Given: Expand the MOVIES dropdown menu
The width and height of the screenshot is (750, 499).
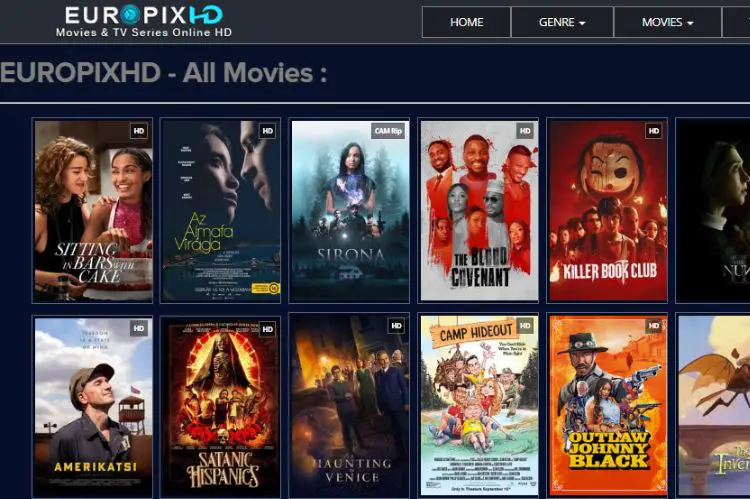Looking at the screenshot, I should [667, 22].
